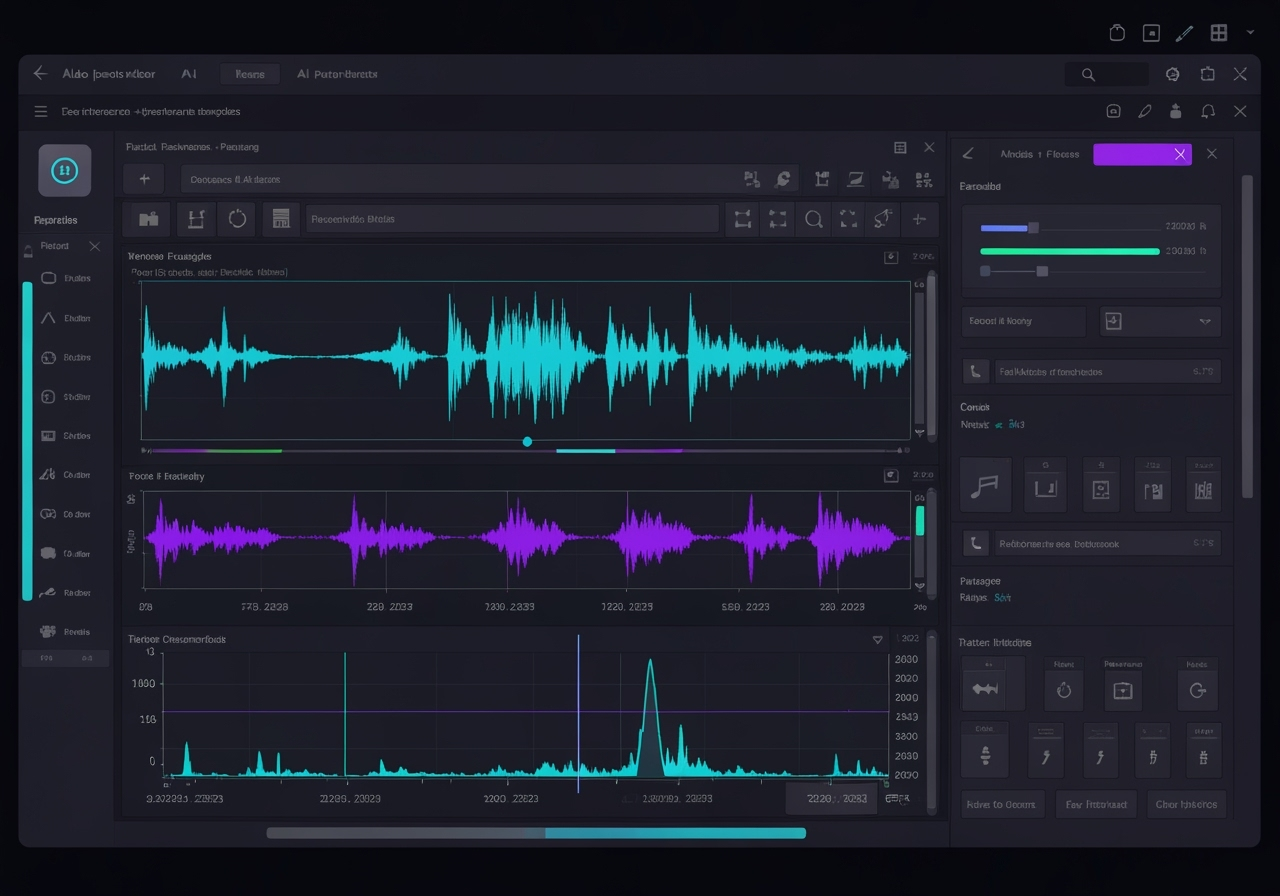
Task: Expand the triangle on the spectrum panel header
Action: click(878, 639)
